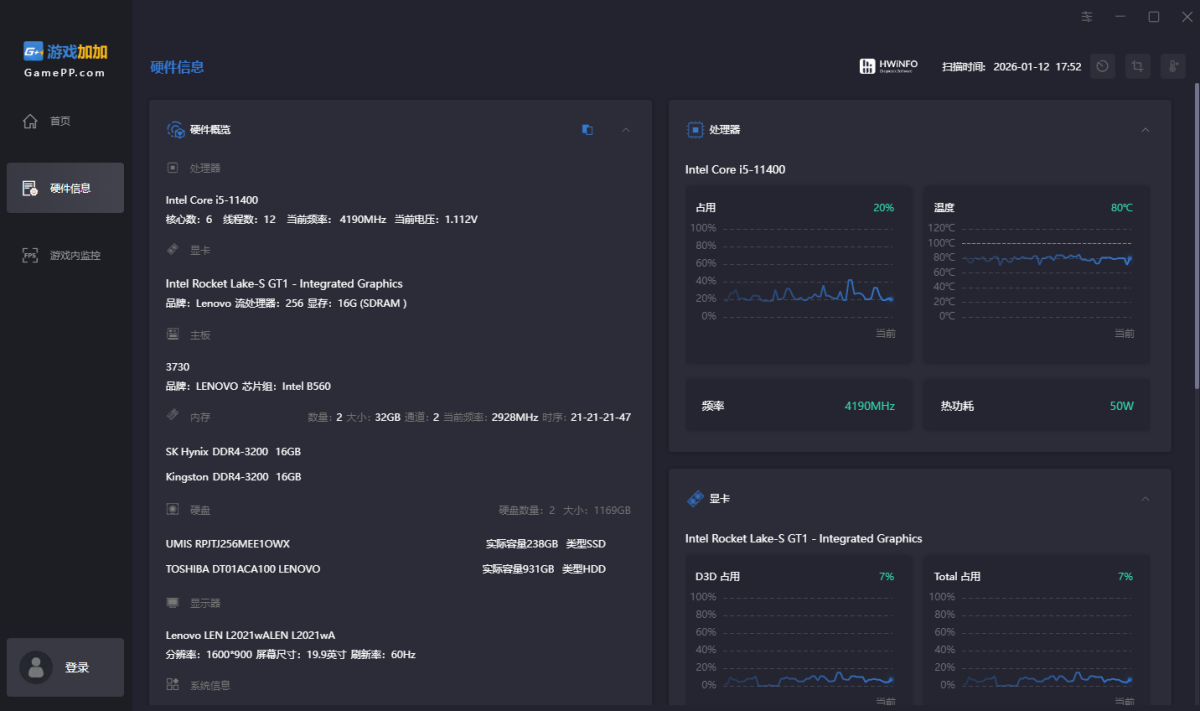
Task: Copy hardware overview with the copy icon
Action: (x=588, y=130)
